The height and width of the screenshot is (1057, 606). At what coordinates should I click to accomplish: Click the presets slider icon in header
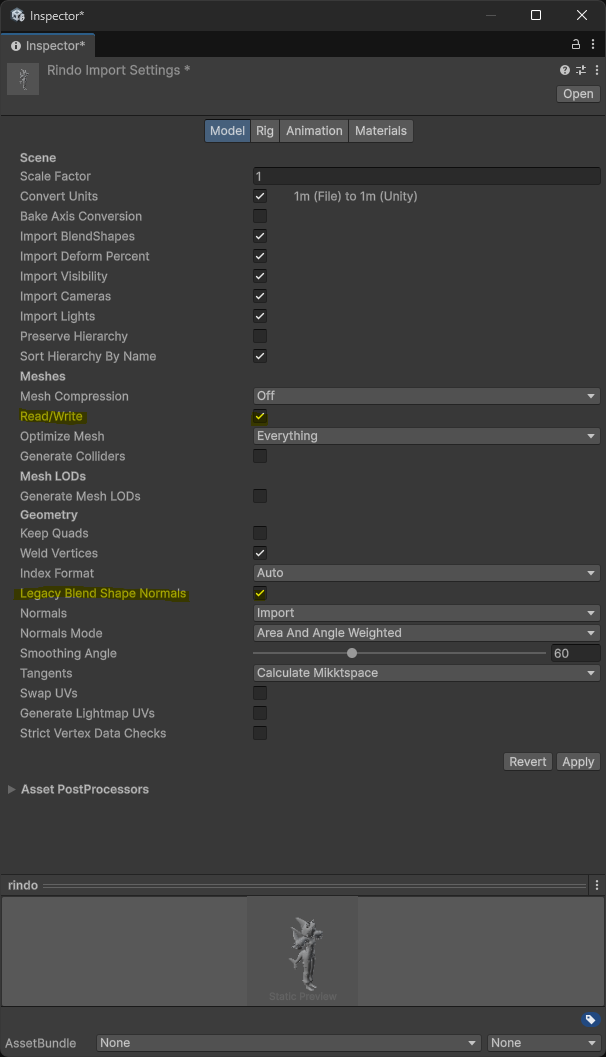coord(580,71)
